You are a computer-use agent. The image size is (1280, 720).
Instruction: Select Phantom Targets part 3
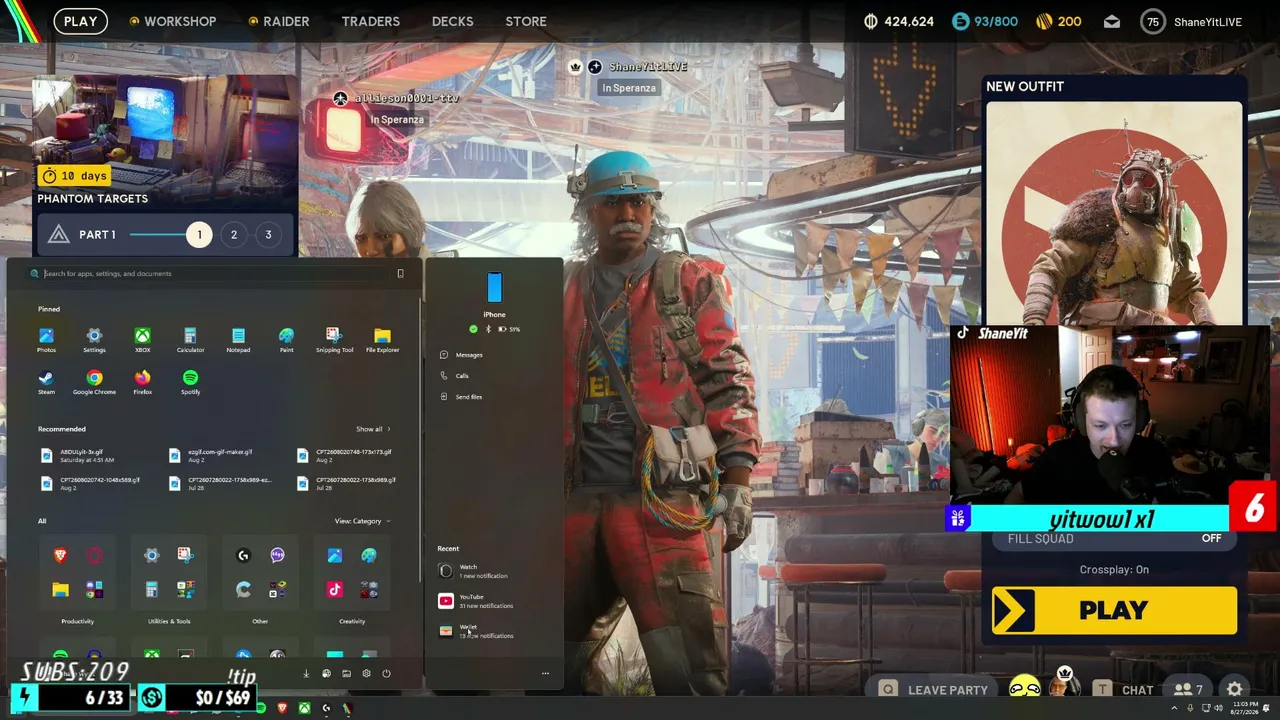coord(268,235)
